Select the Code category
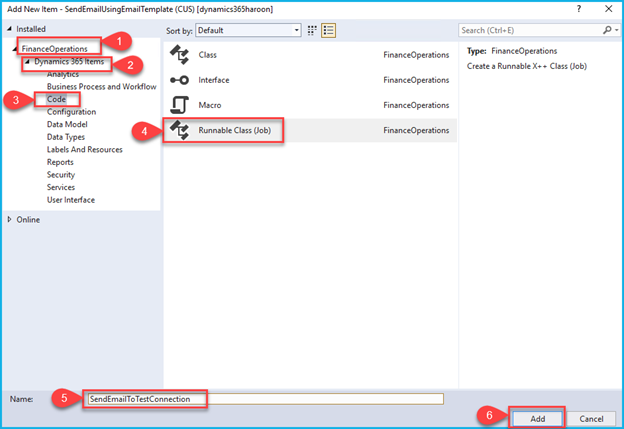 click(56, 100)
